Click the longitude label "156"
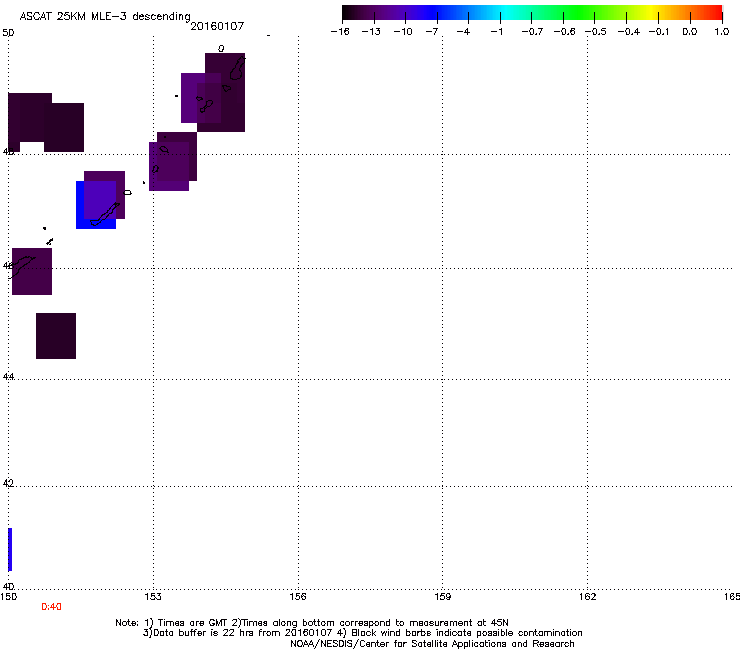740x650 pixels. 298,597
